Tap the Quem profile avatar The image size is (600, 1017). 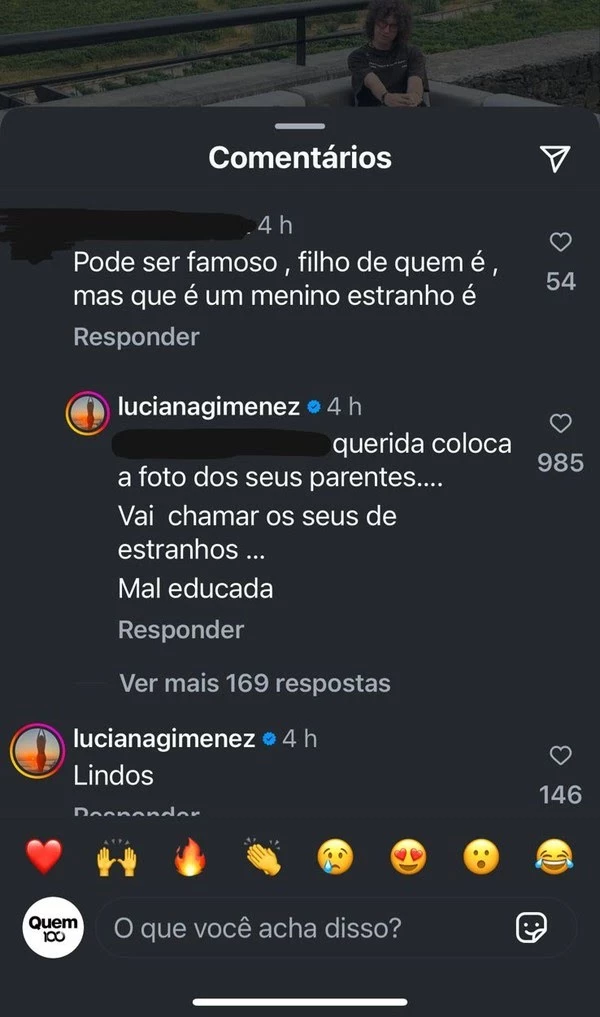52,929
